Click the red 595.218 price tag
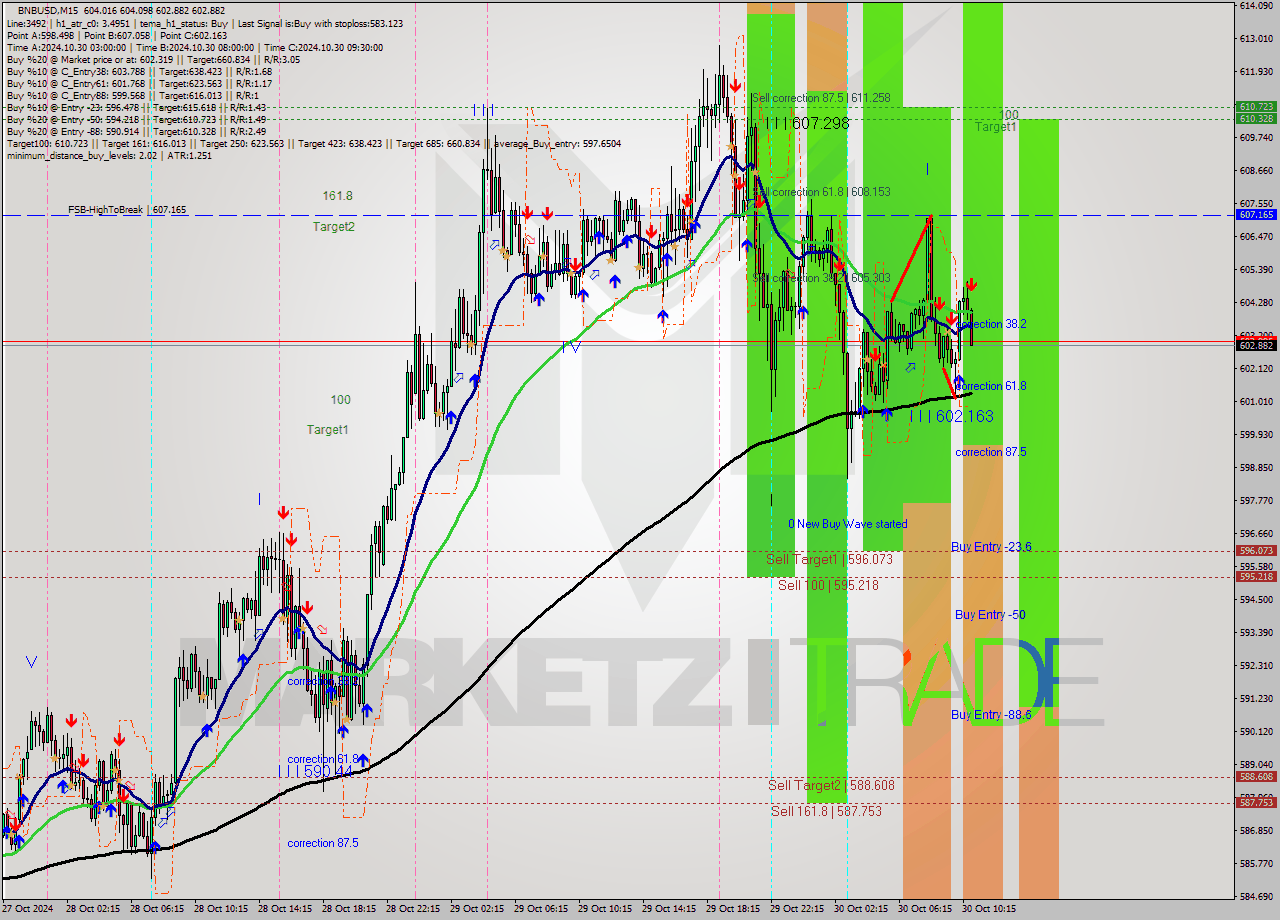Viewport: 1280px width, 920px height. tap(1256, 576)
